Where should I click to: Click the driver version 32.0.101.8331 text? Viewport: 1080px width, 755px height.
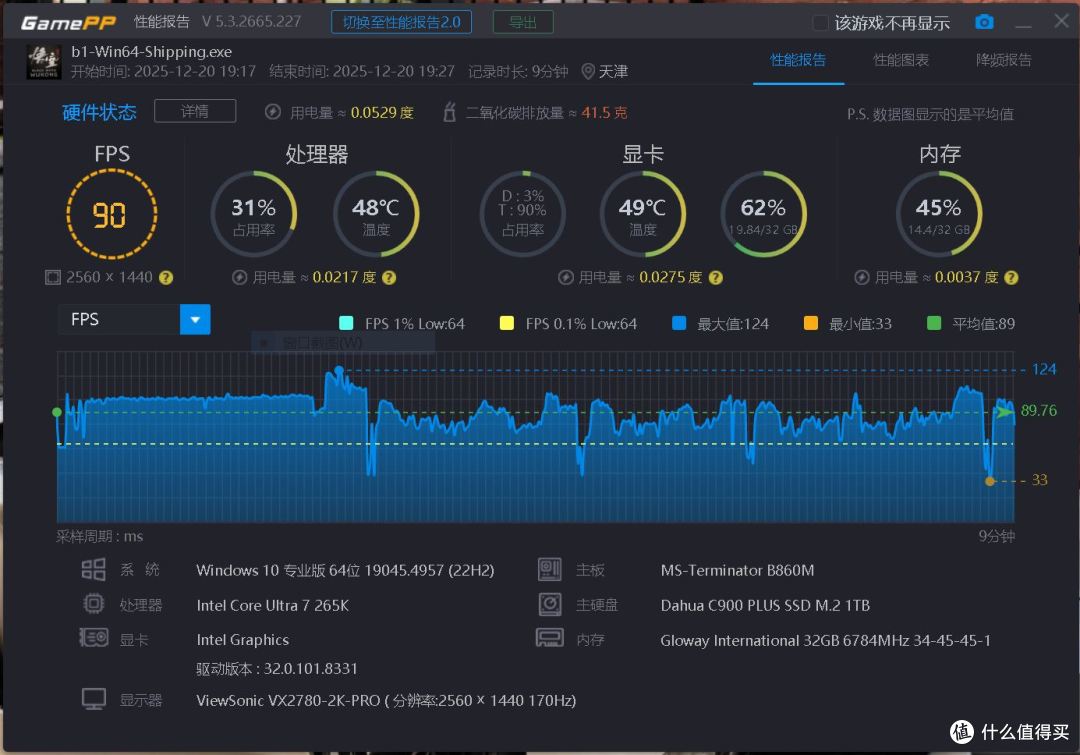click(x=277, y=669)
